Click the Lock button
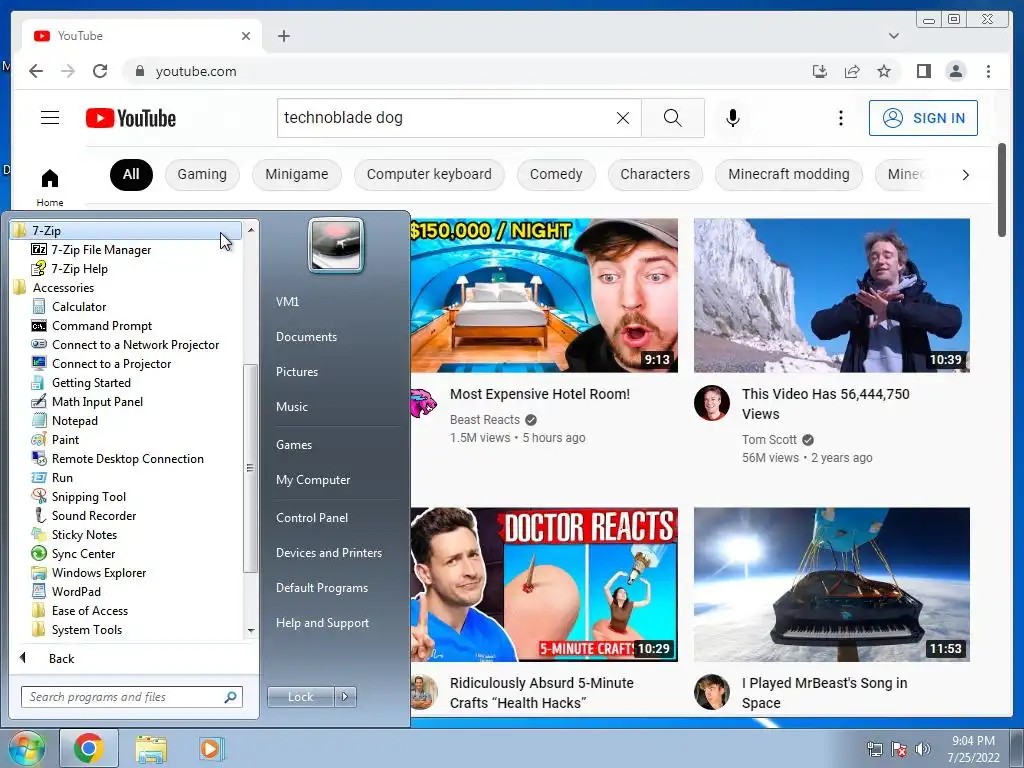The image size is (1024, 768). point(300,696)
